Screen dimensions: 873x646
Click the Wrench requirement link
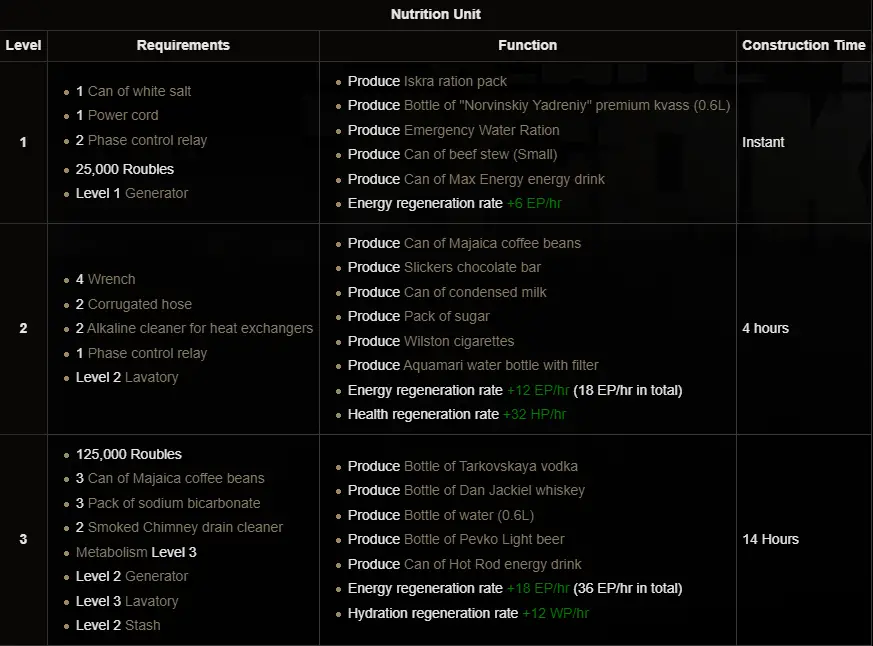coord(111,279)
